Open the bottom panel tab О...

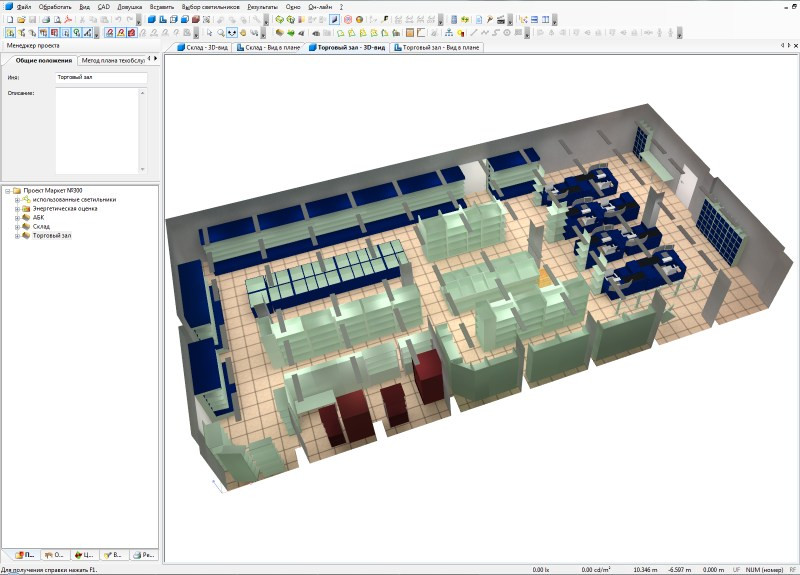[x=54, y=555]
